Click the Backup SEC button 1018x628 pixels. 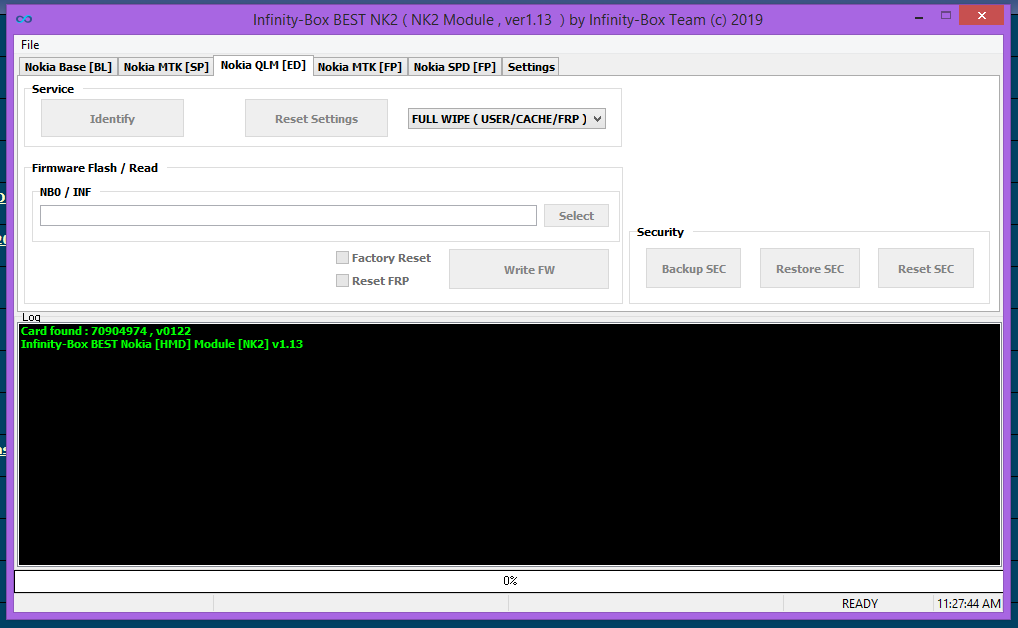pos(693,268)
